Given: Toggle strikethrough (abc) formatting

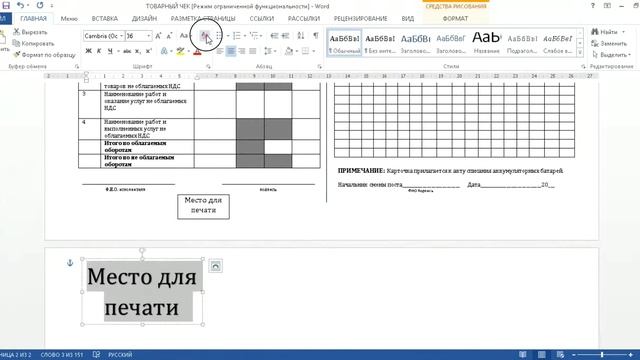Looking at the screenshot, I should [x=127, y=51].
